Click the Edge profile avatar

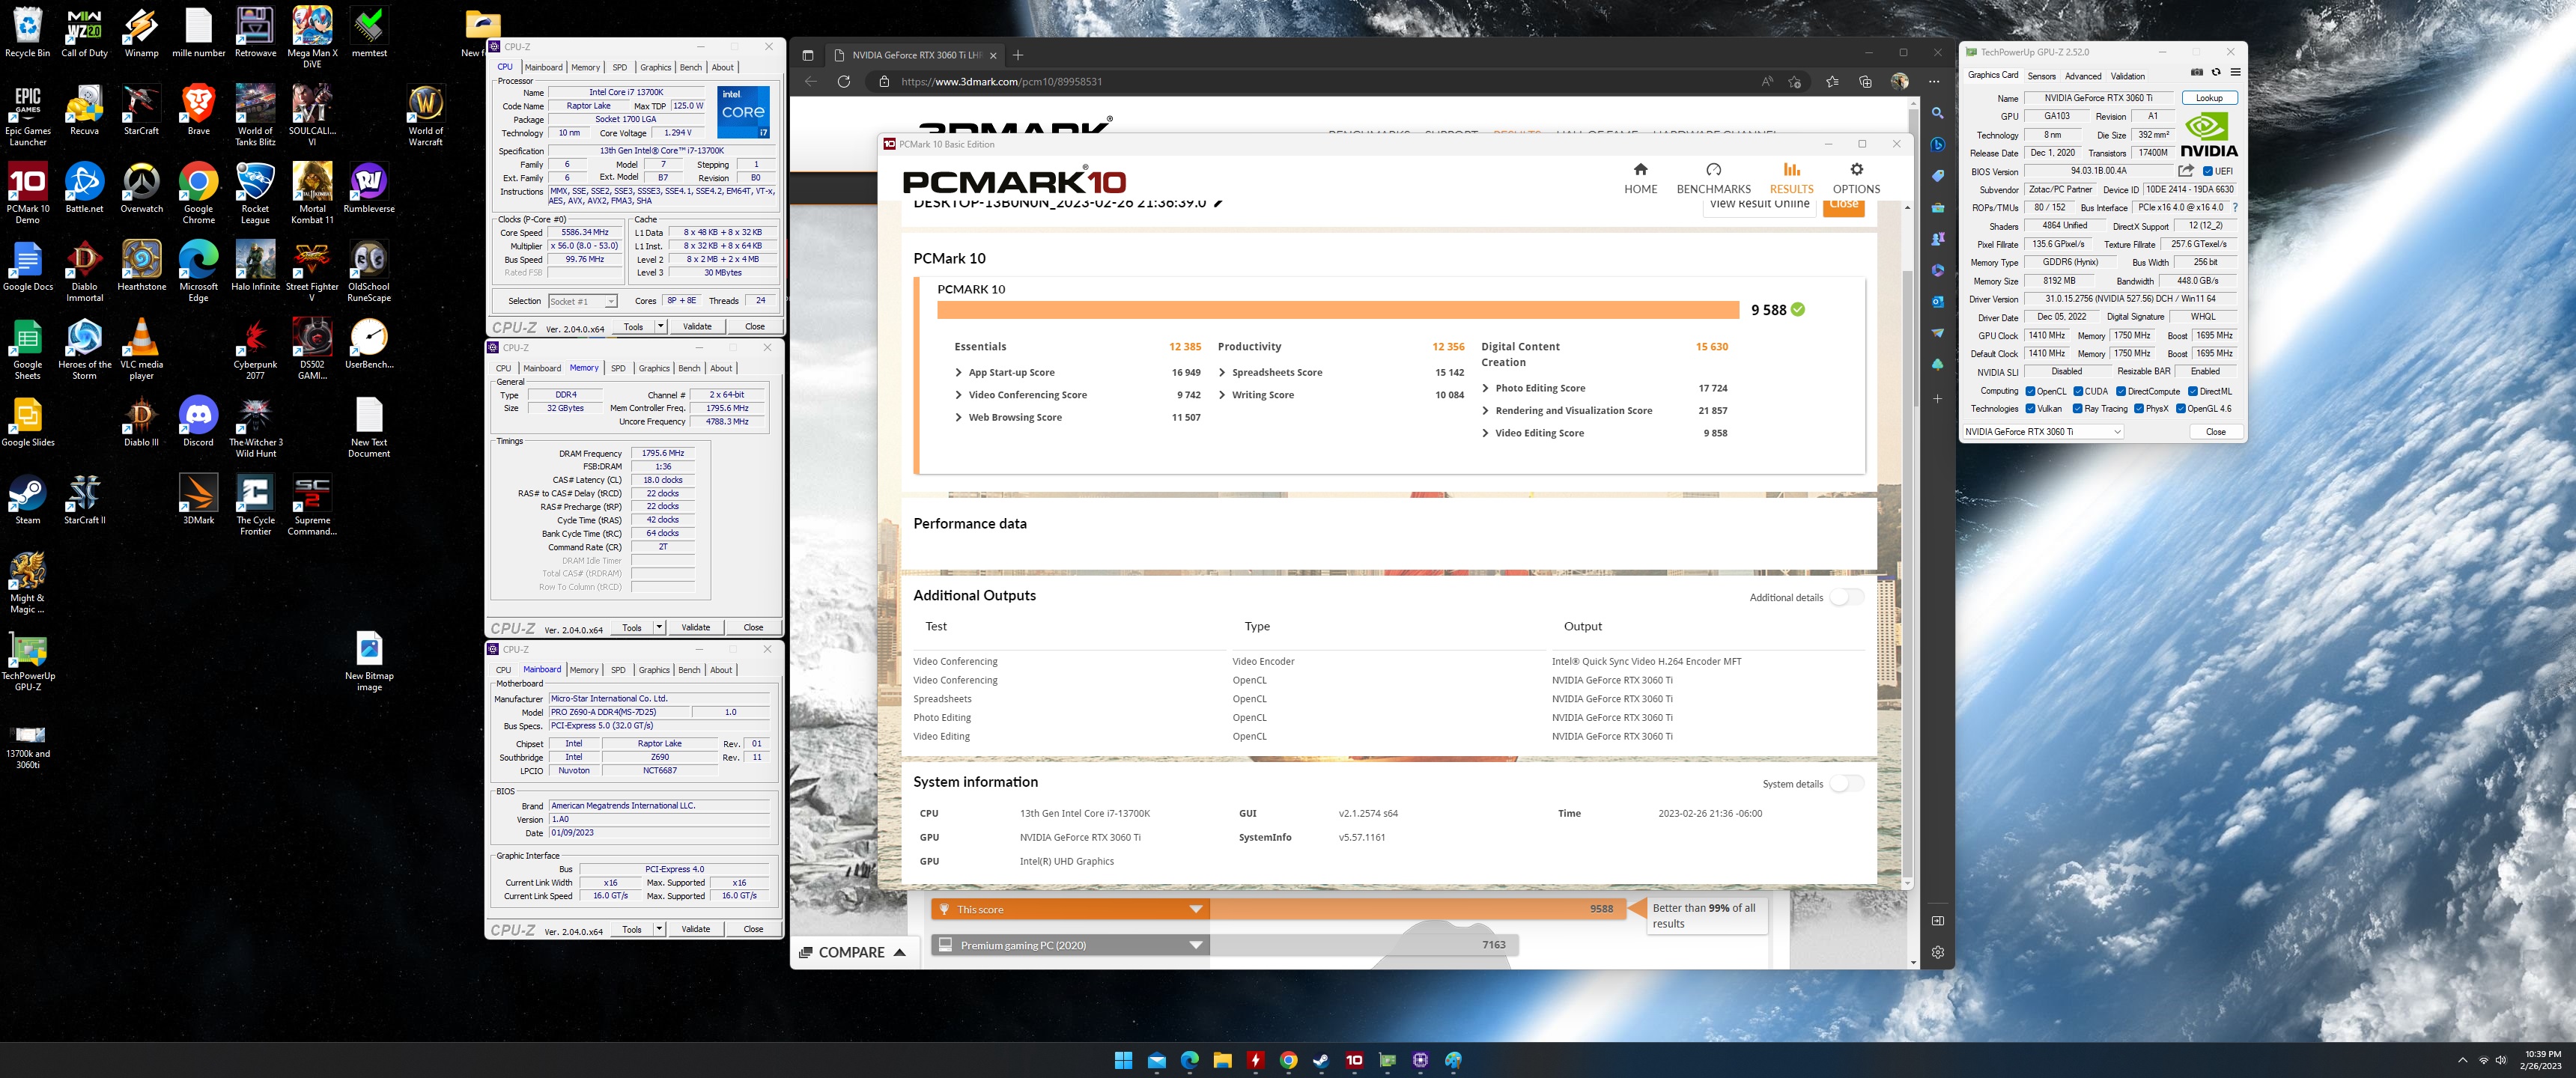(1900, 82)
